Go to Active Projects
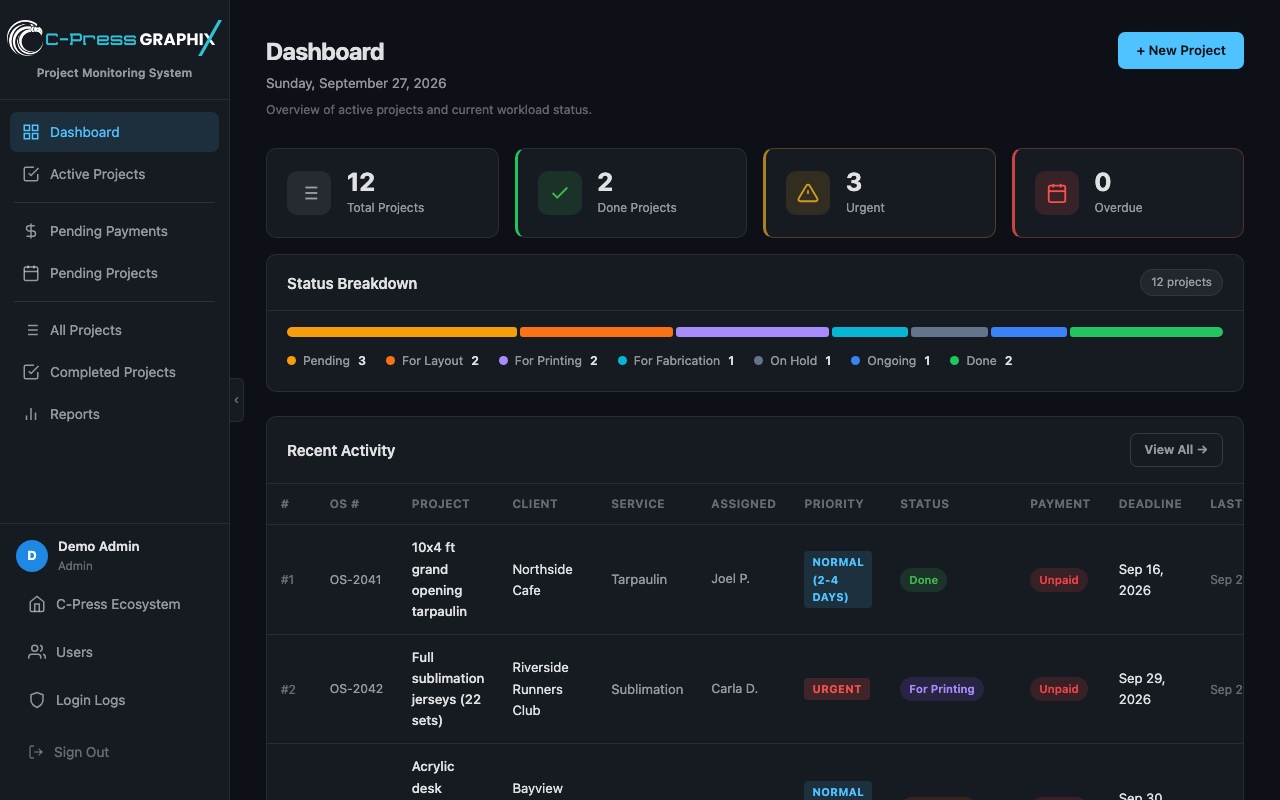 click(x=114, y=174)
